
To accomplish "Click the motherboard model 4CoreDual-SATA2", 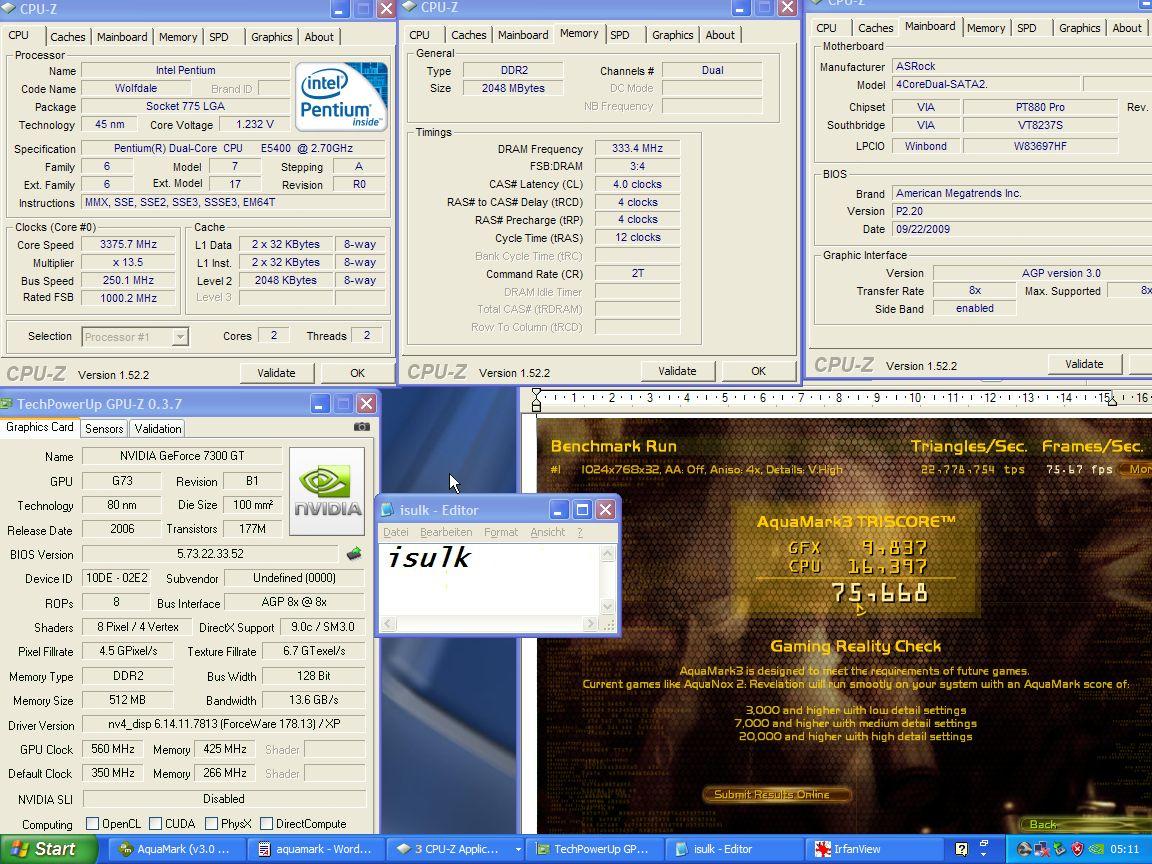I will click(x=986, y=84).
